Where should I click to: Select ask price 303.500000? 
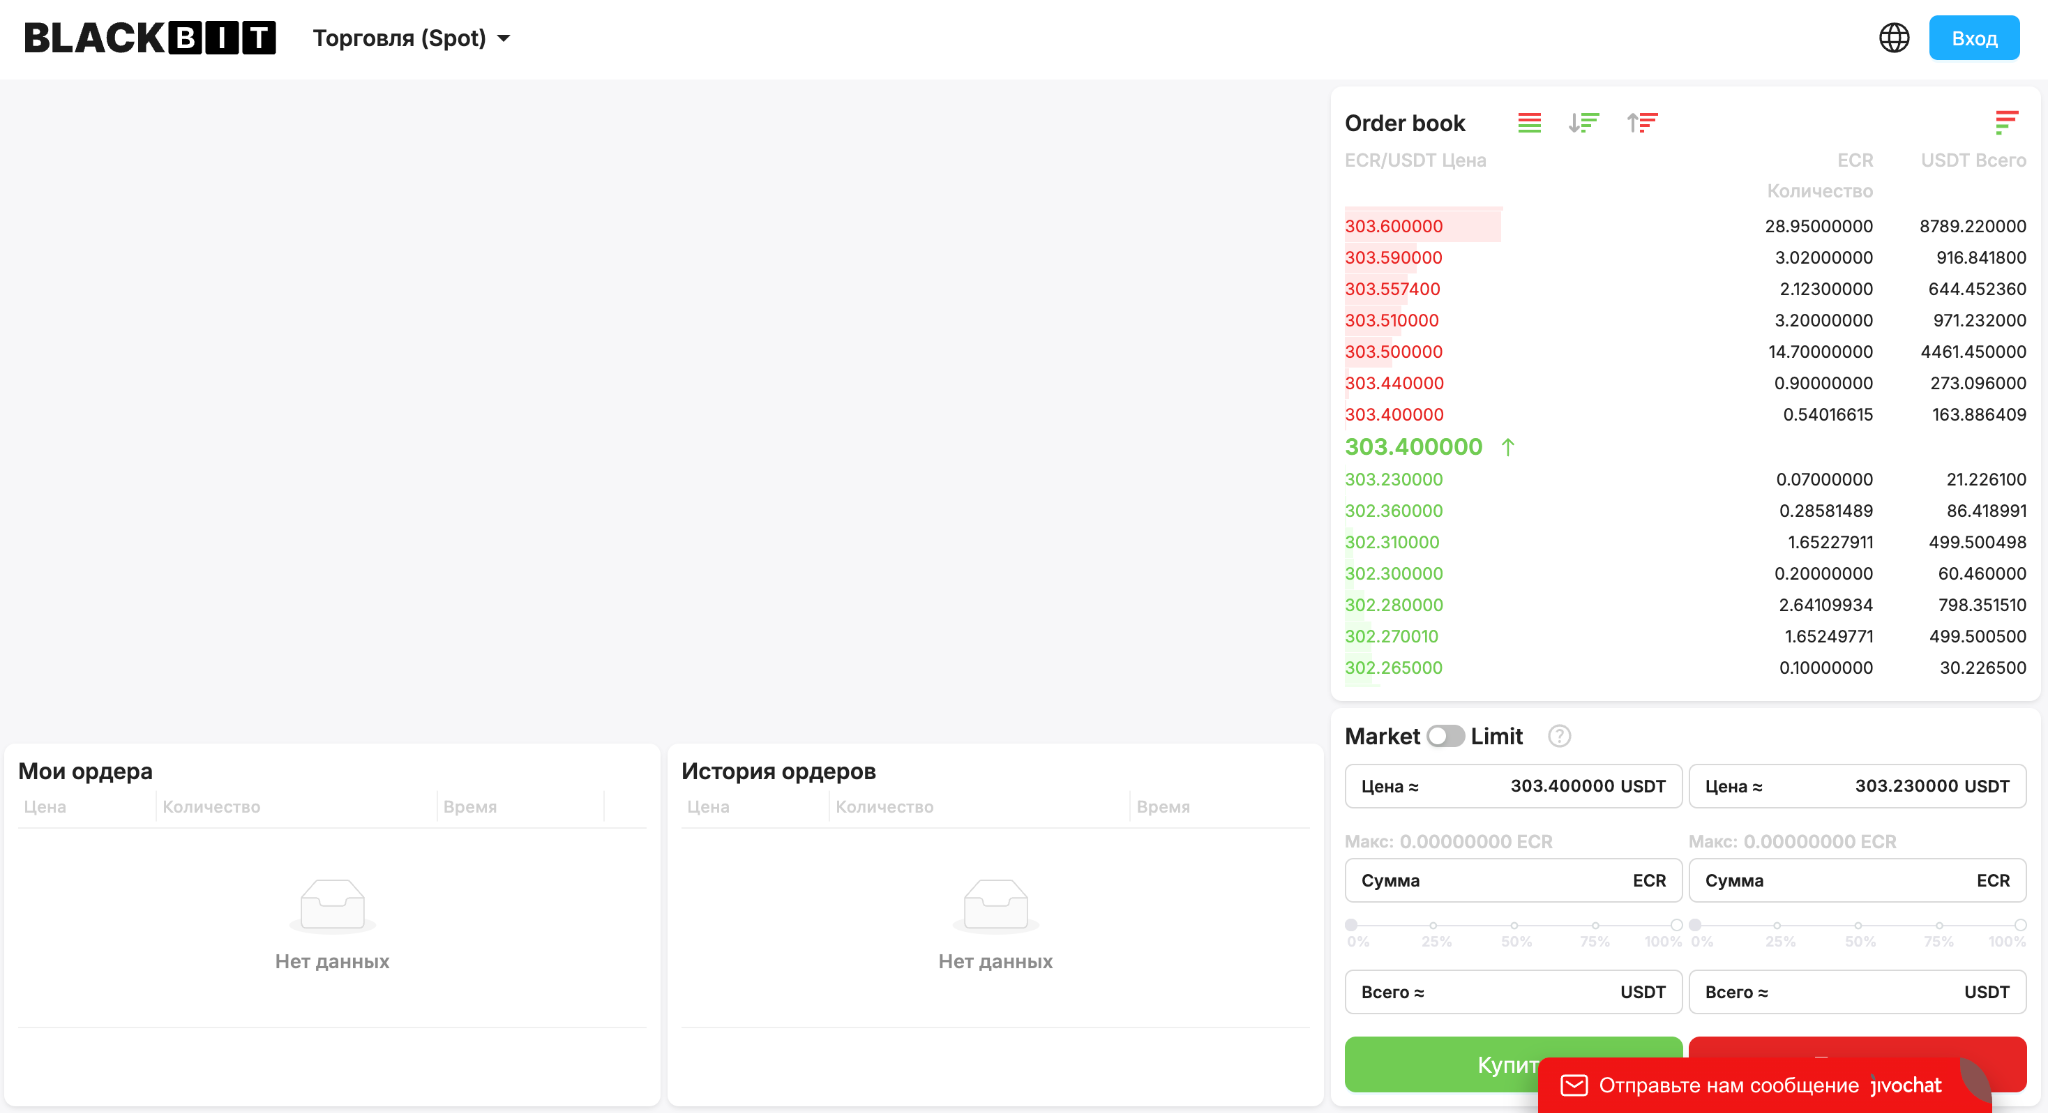click(x=1394, y=352)
